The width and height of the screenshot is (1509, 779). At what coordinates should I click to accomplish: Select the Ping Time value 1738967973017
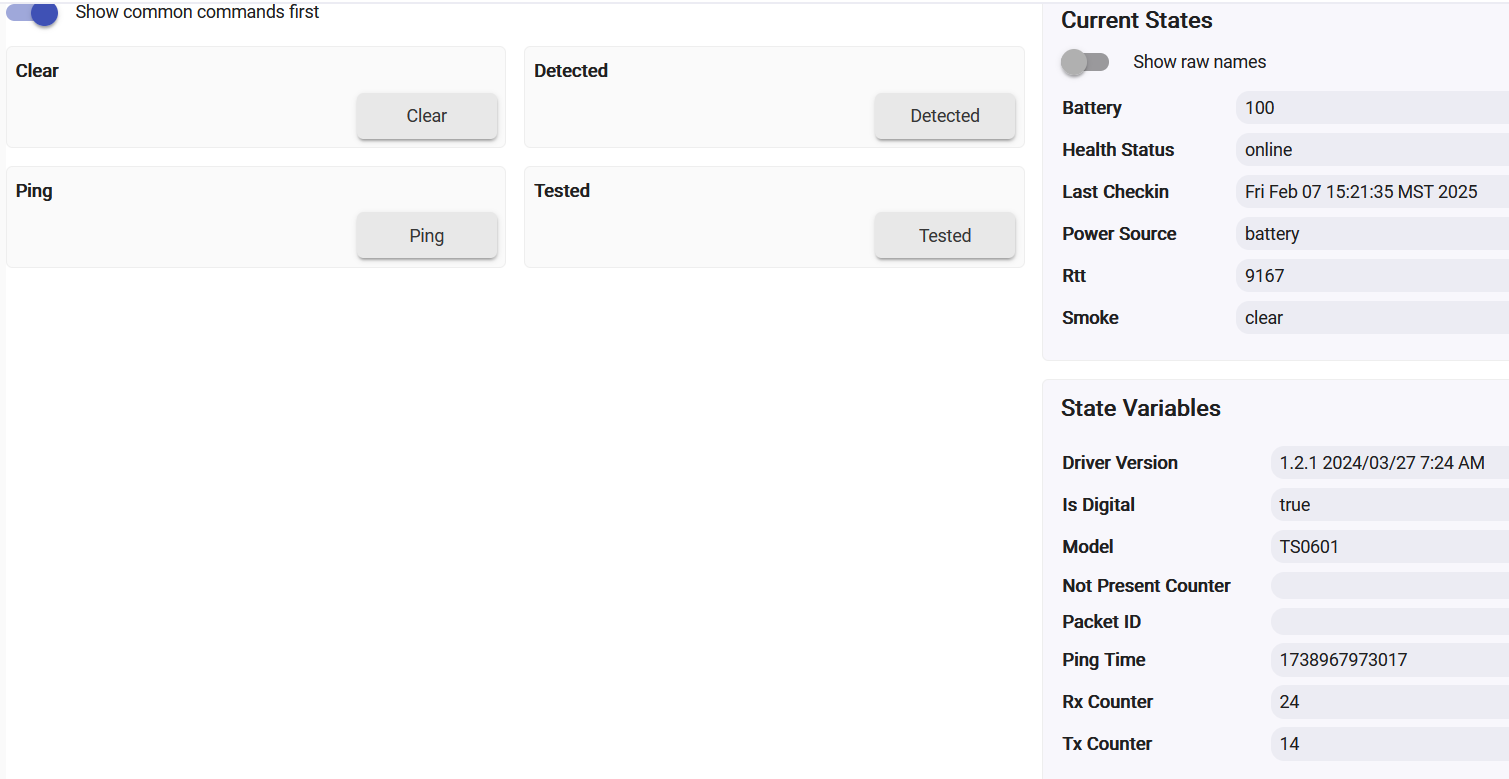pyautogui.click(x=1390, y=660)
